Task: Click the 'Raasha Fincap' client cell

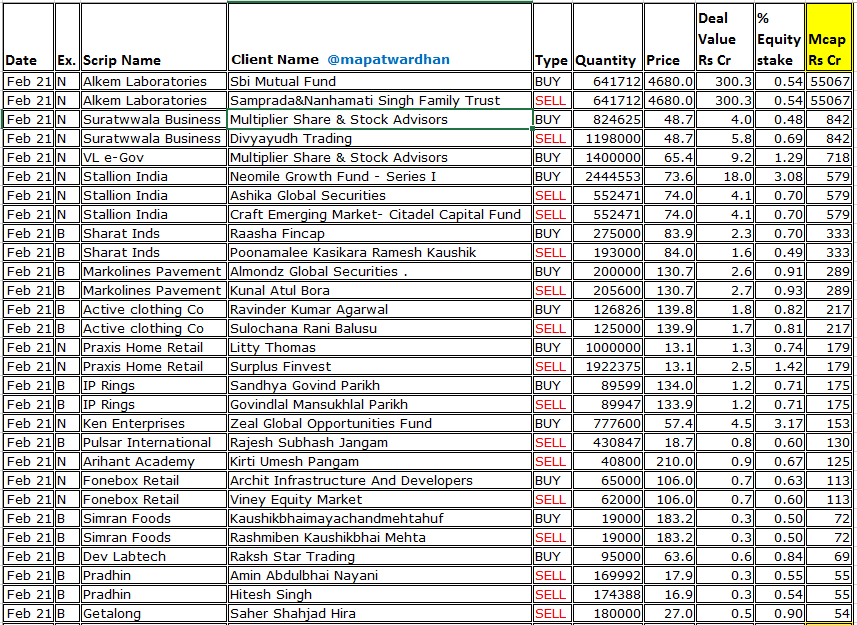Action: pyautogui.click(x=380, y=234)
